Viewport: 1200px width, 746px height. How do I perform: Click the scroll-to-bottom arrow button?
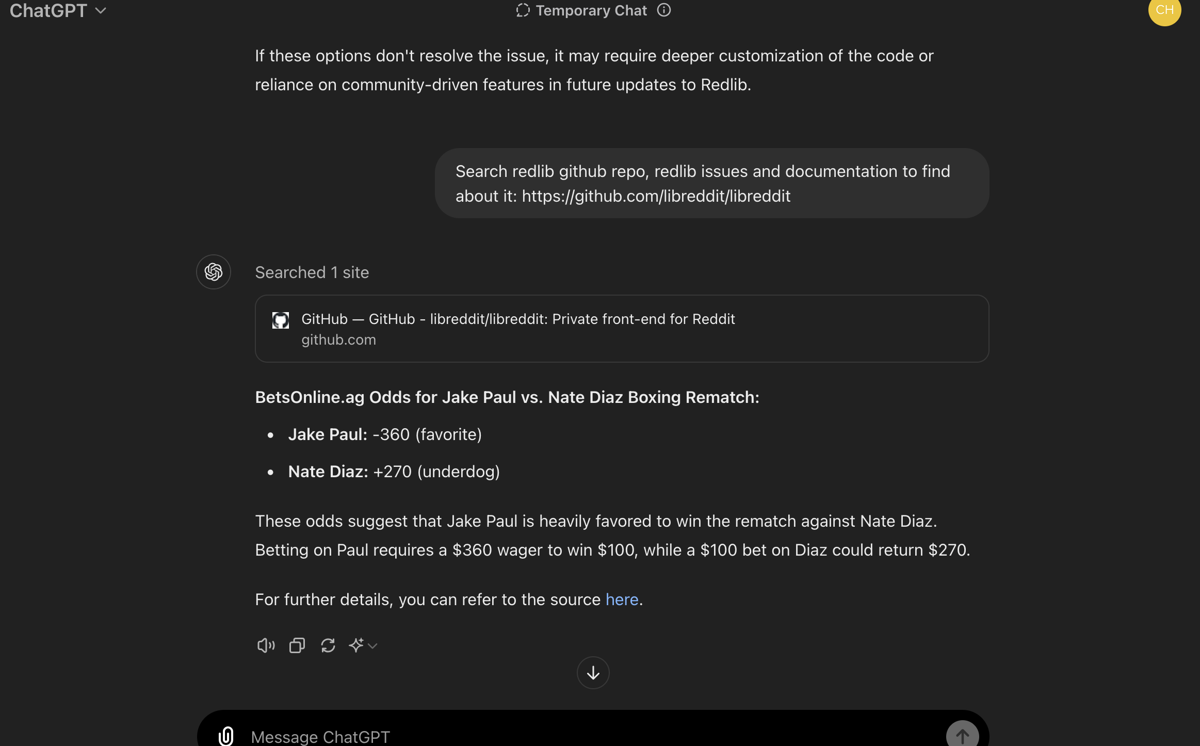pyautogui.click(x=593, y=673)
